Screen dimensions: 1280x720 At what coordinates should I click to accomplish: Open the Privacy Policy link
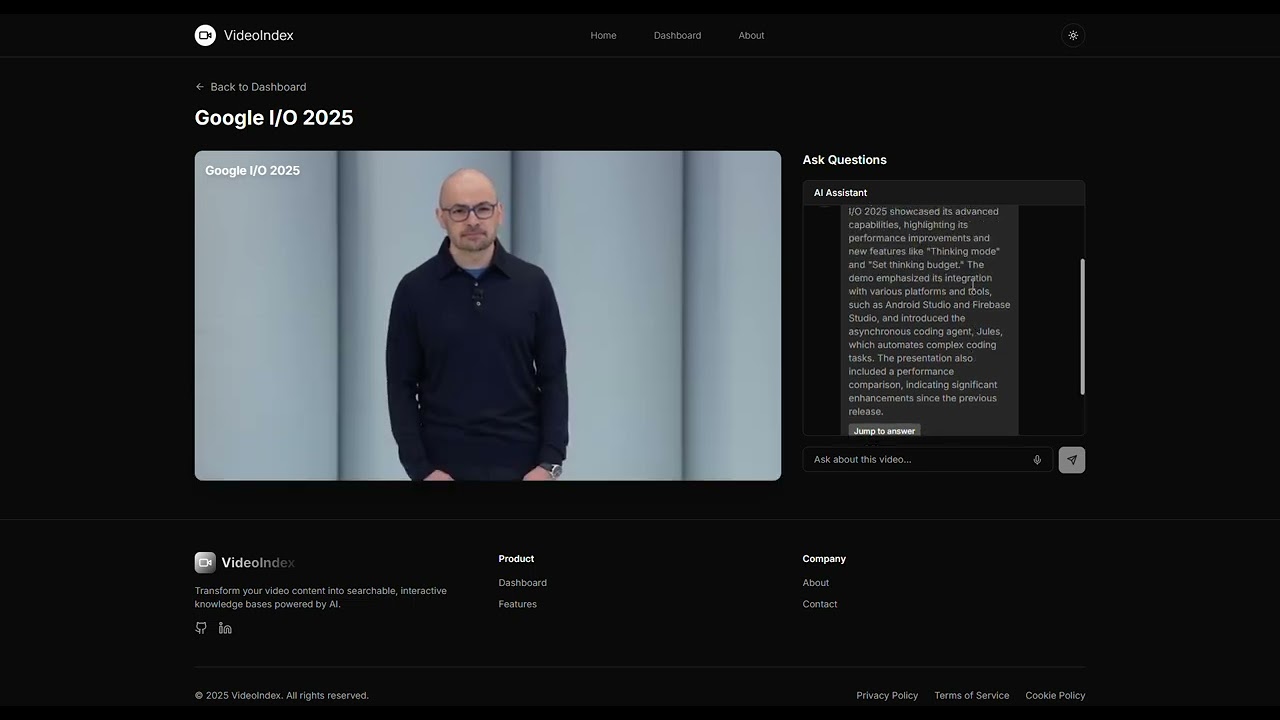tap(887, 695)
